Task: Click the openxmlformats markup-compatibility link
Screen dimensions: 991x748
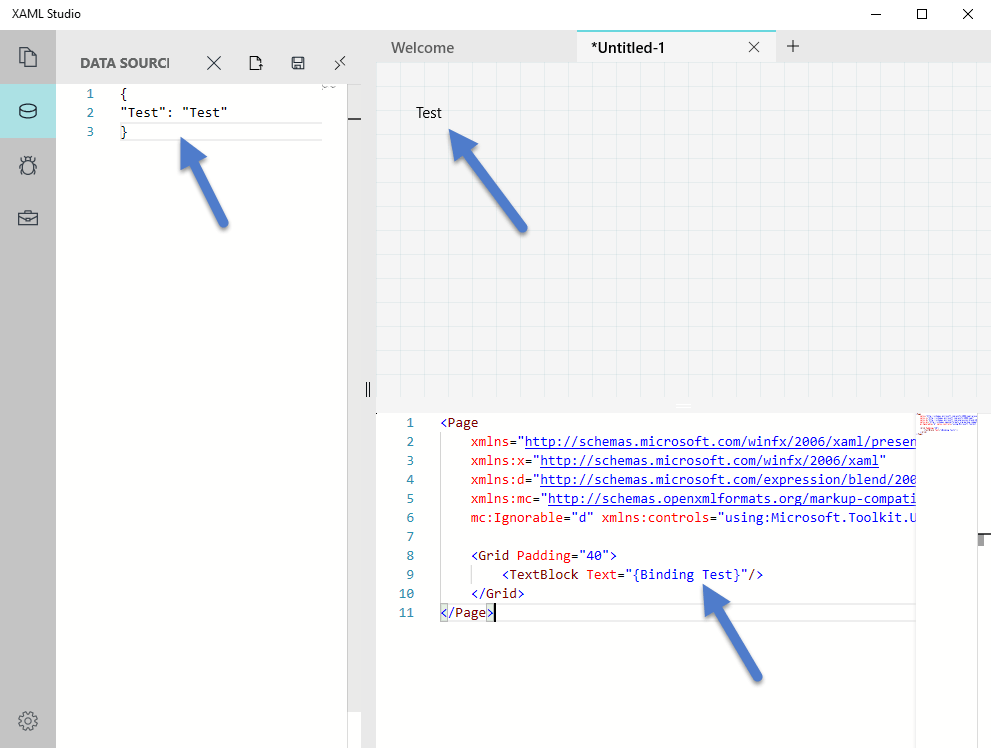Action: [731, 499]
